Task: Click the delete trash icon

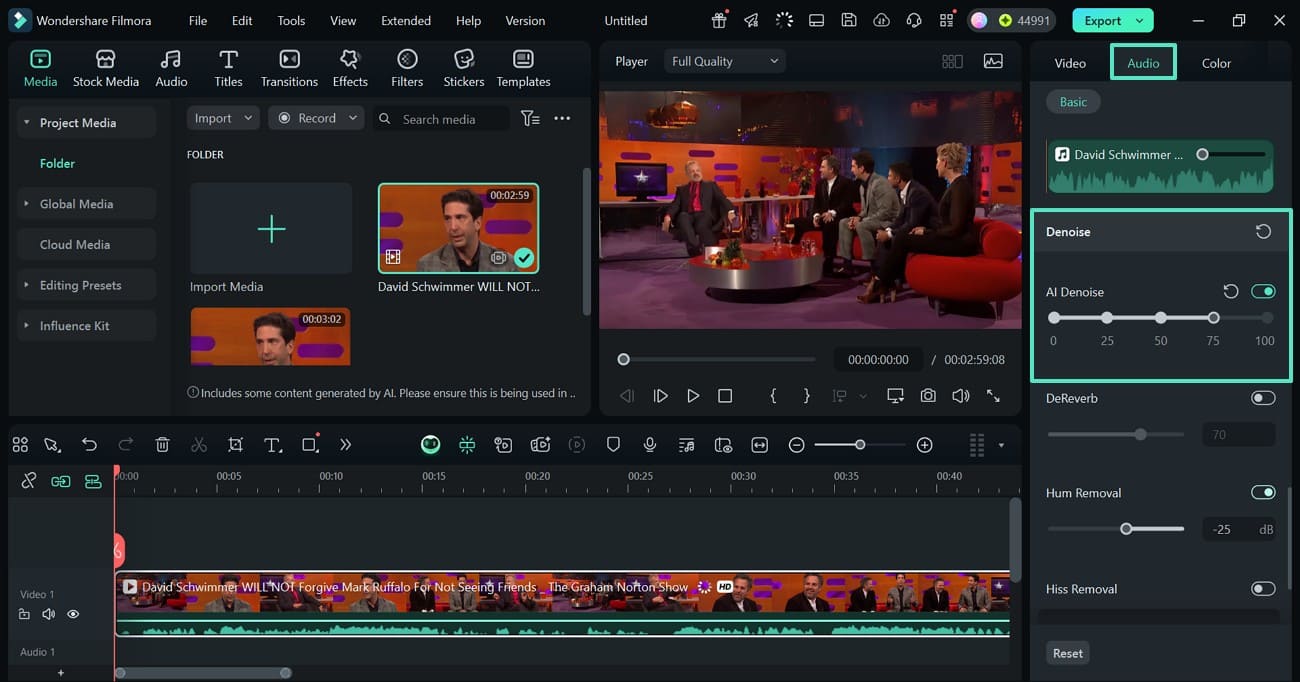Action: coord(163,445)
